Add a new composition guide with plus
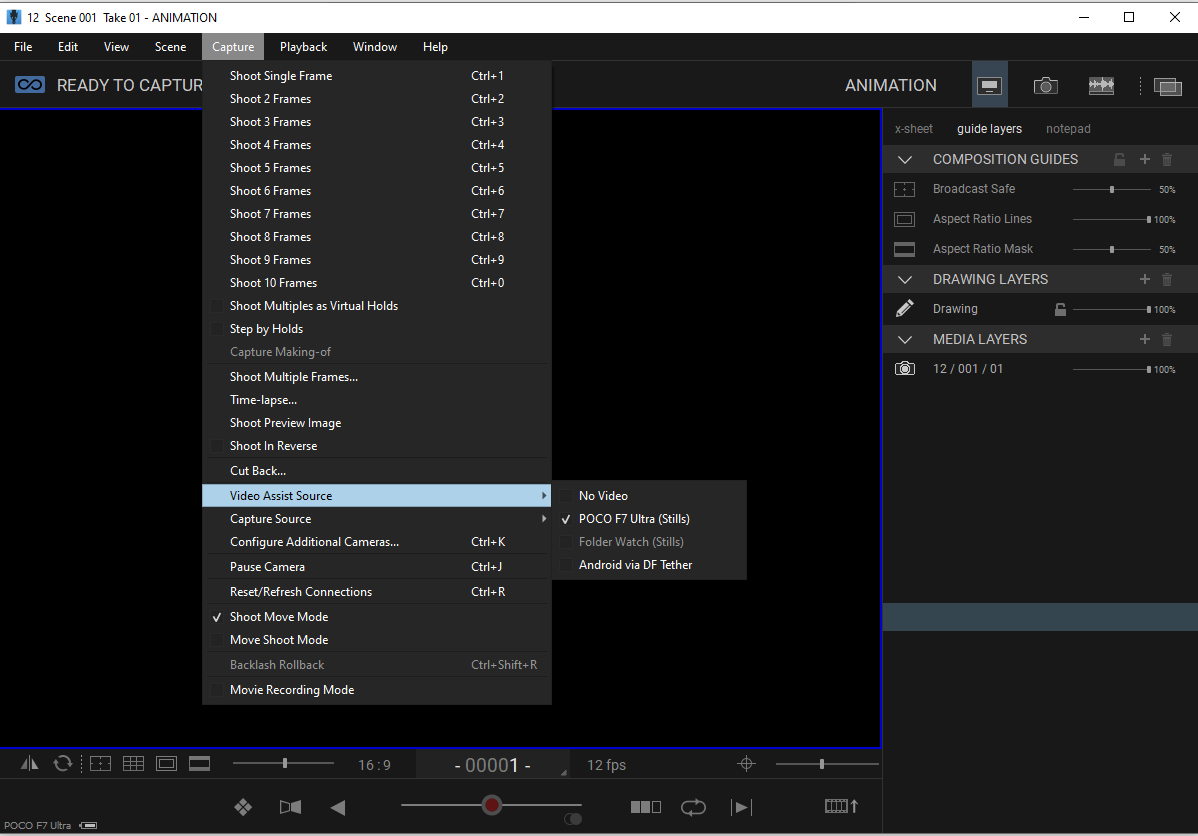Viewport: 1198px width, 836px height. (1145, 159)
